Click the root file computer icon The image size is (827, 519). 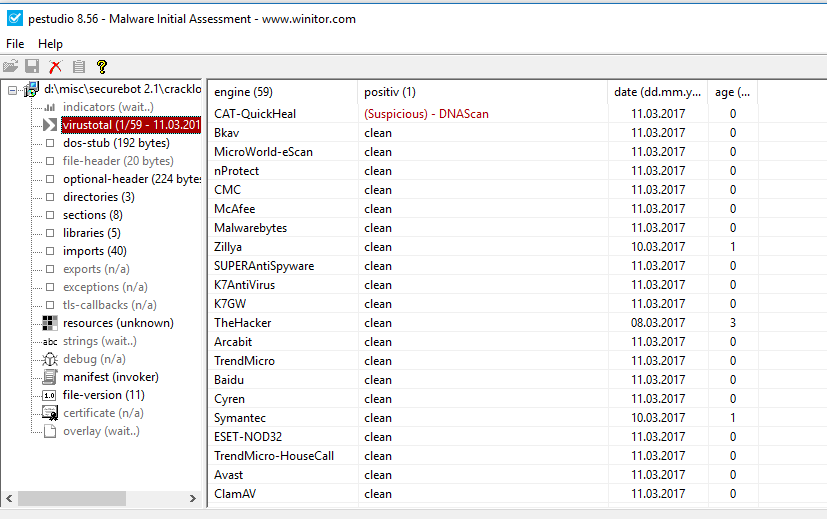[32, 89]
